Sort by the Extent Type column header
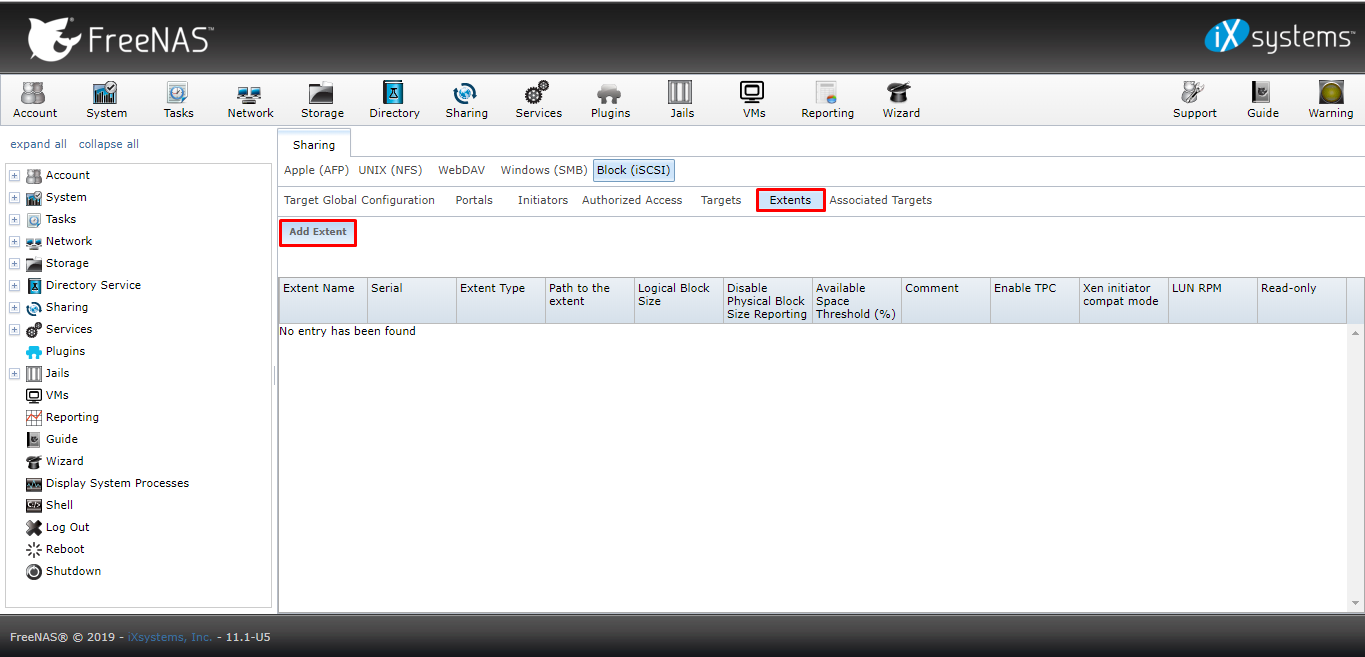This screenshot has height=657, width=1365. pyautogui.click(x=501, y=300)
